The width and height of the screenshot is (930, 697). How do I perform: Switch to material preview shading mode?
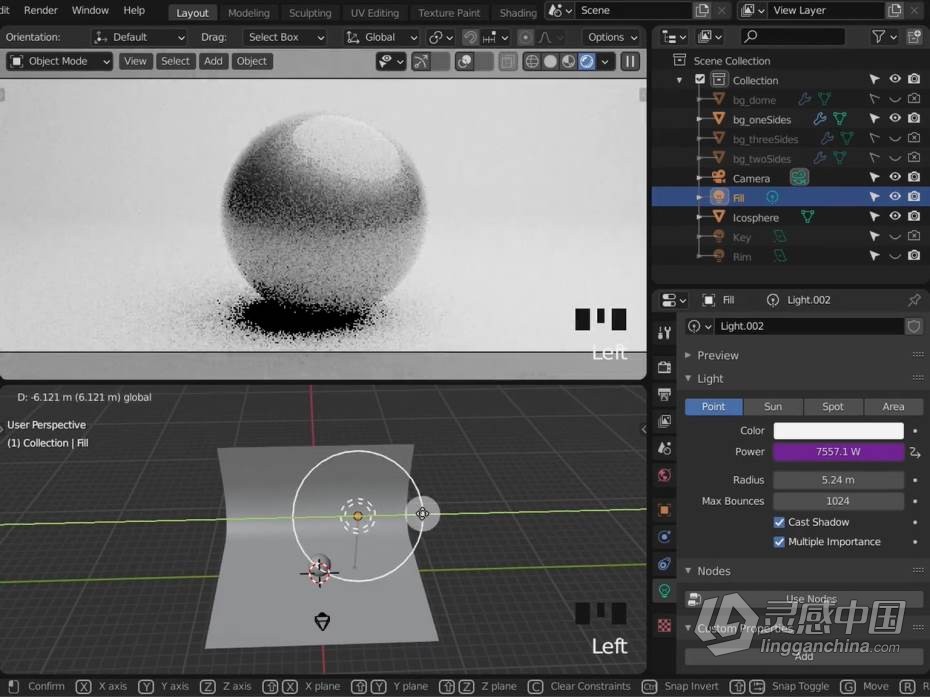[x=568, y=61]
